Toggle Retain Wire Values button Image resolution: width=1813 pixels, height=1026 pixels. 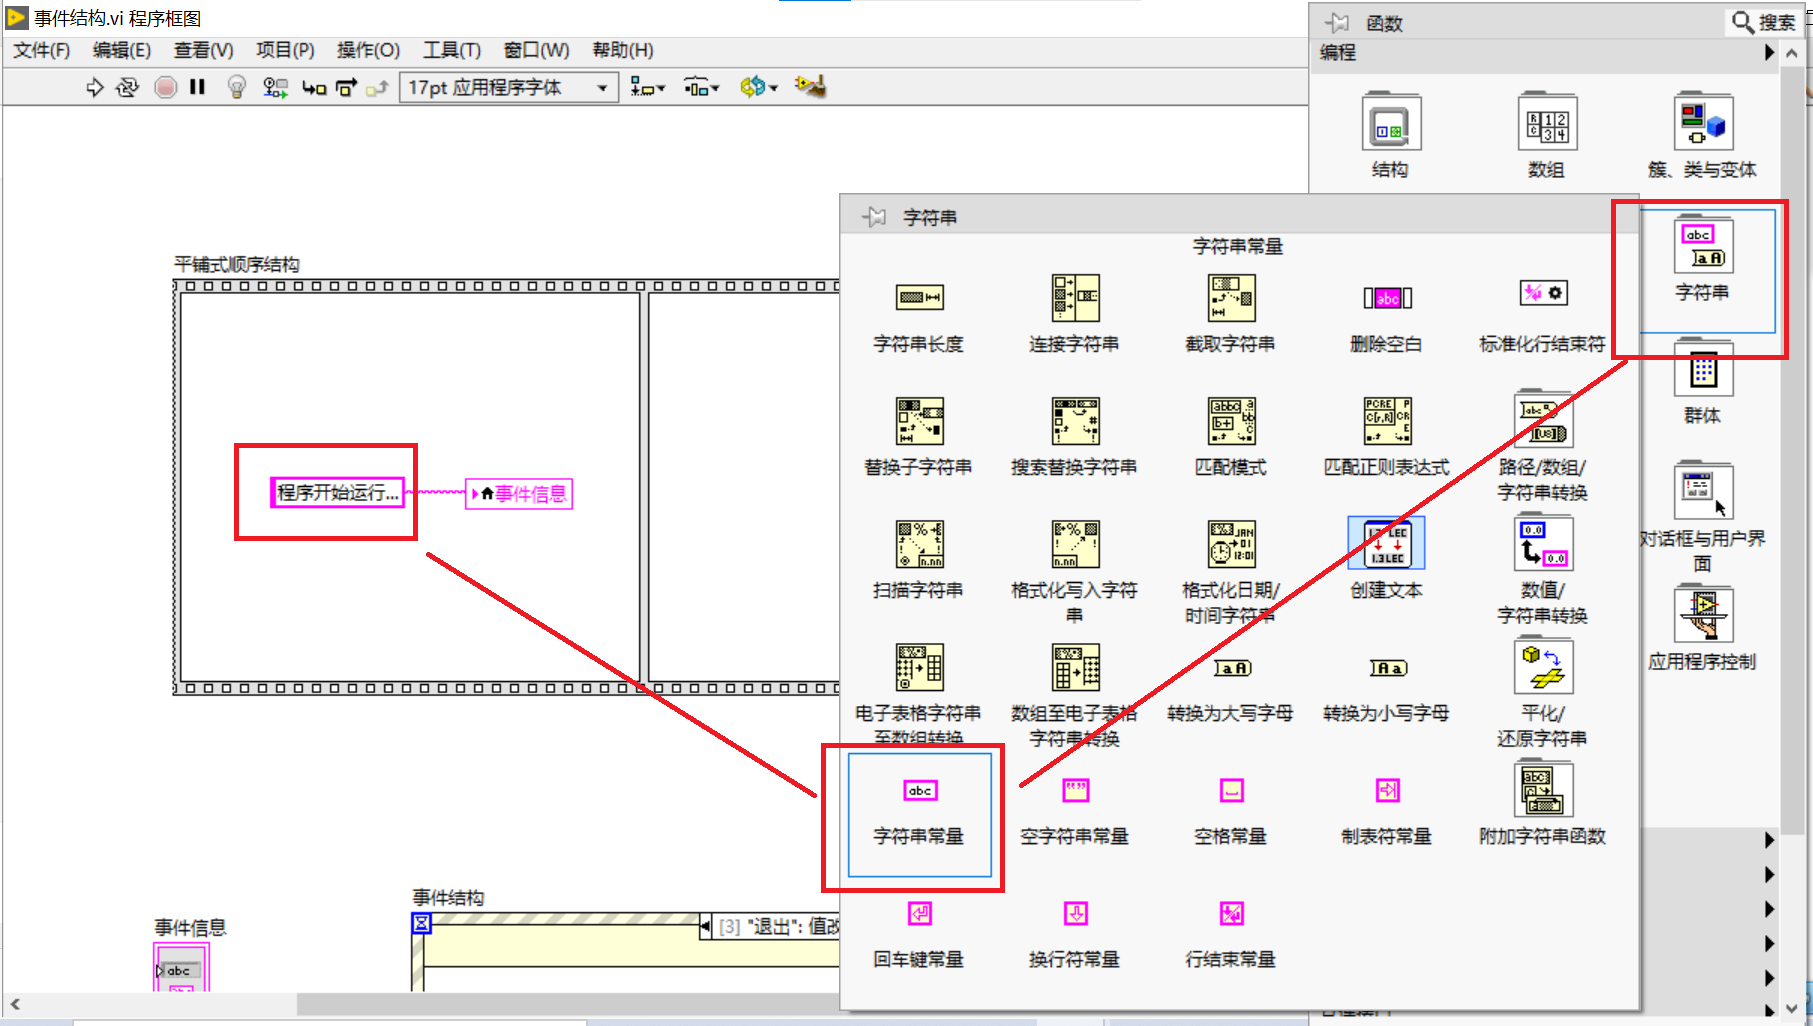tap(275, 88)
